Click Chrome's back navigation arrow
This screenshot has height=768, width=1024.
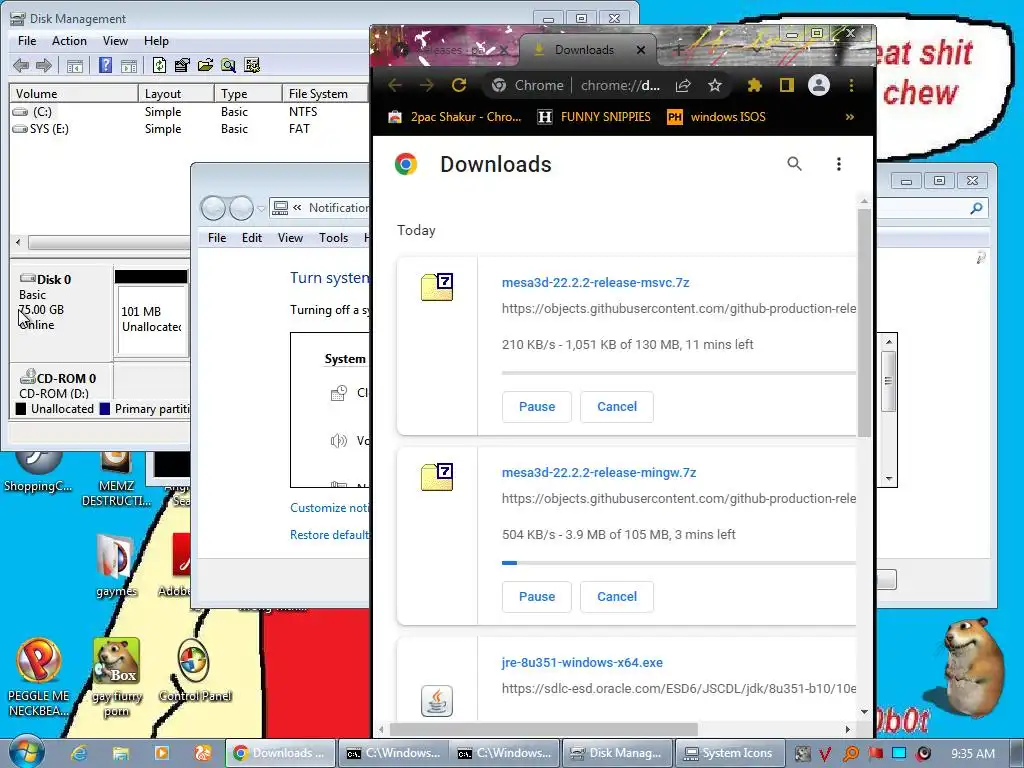click(x=395, y=85)
